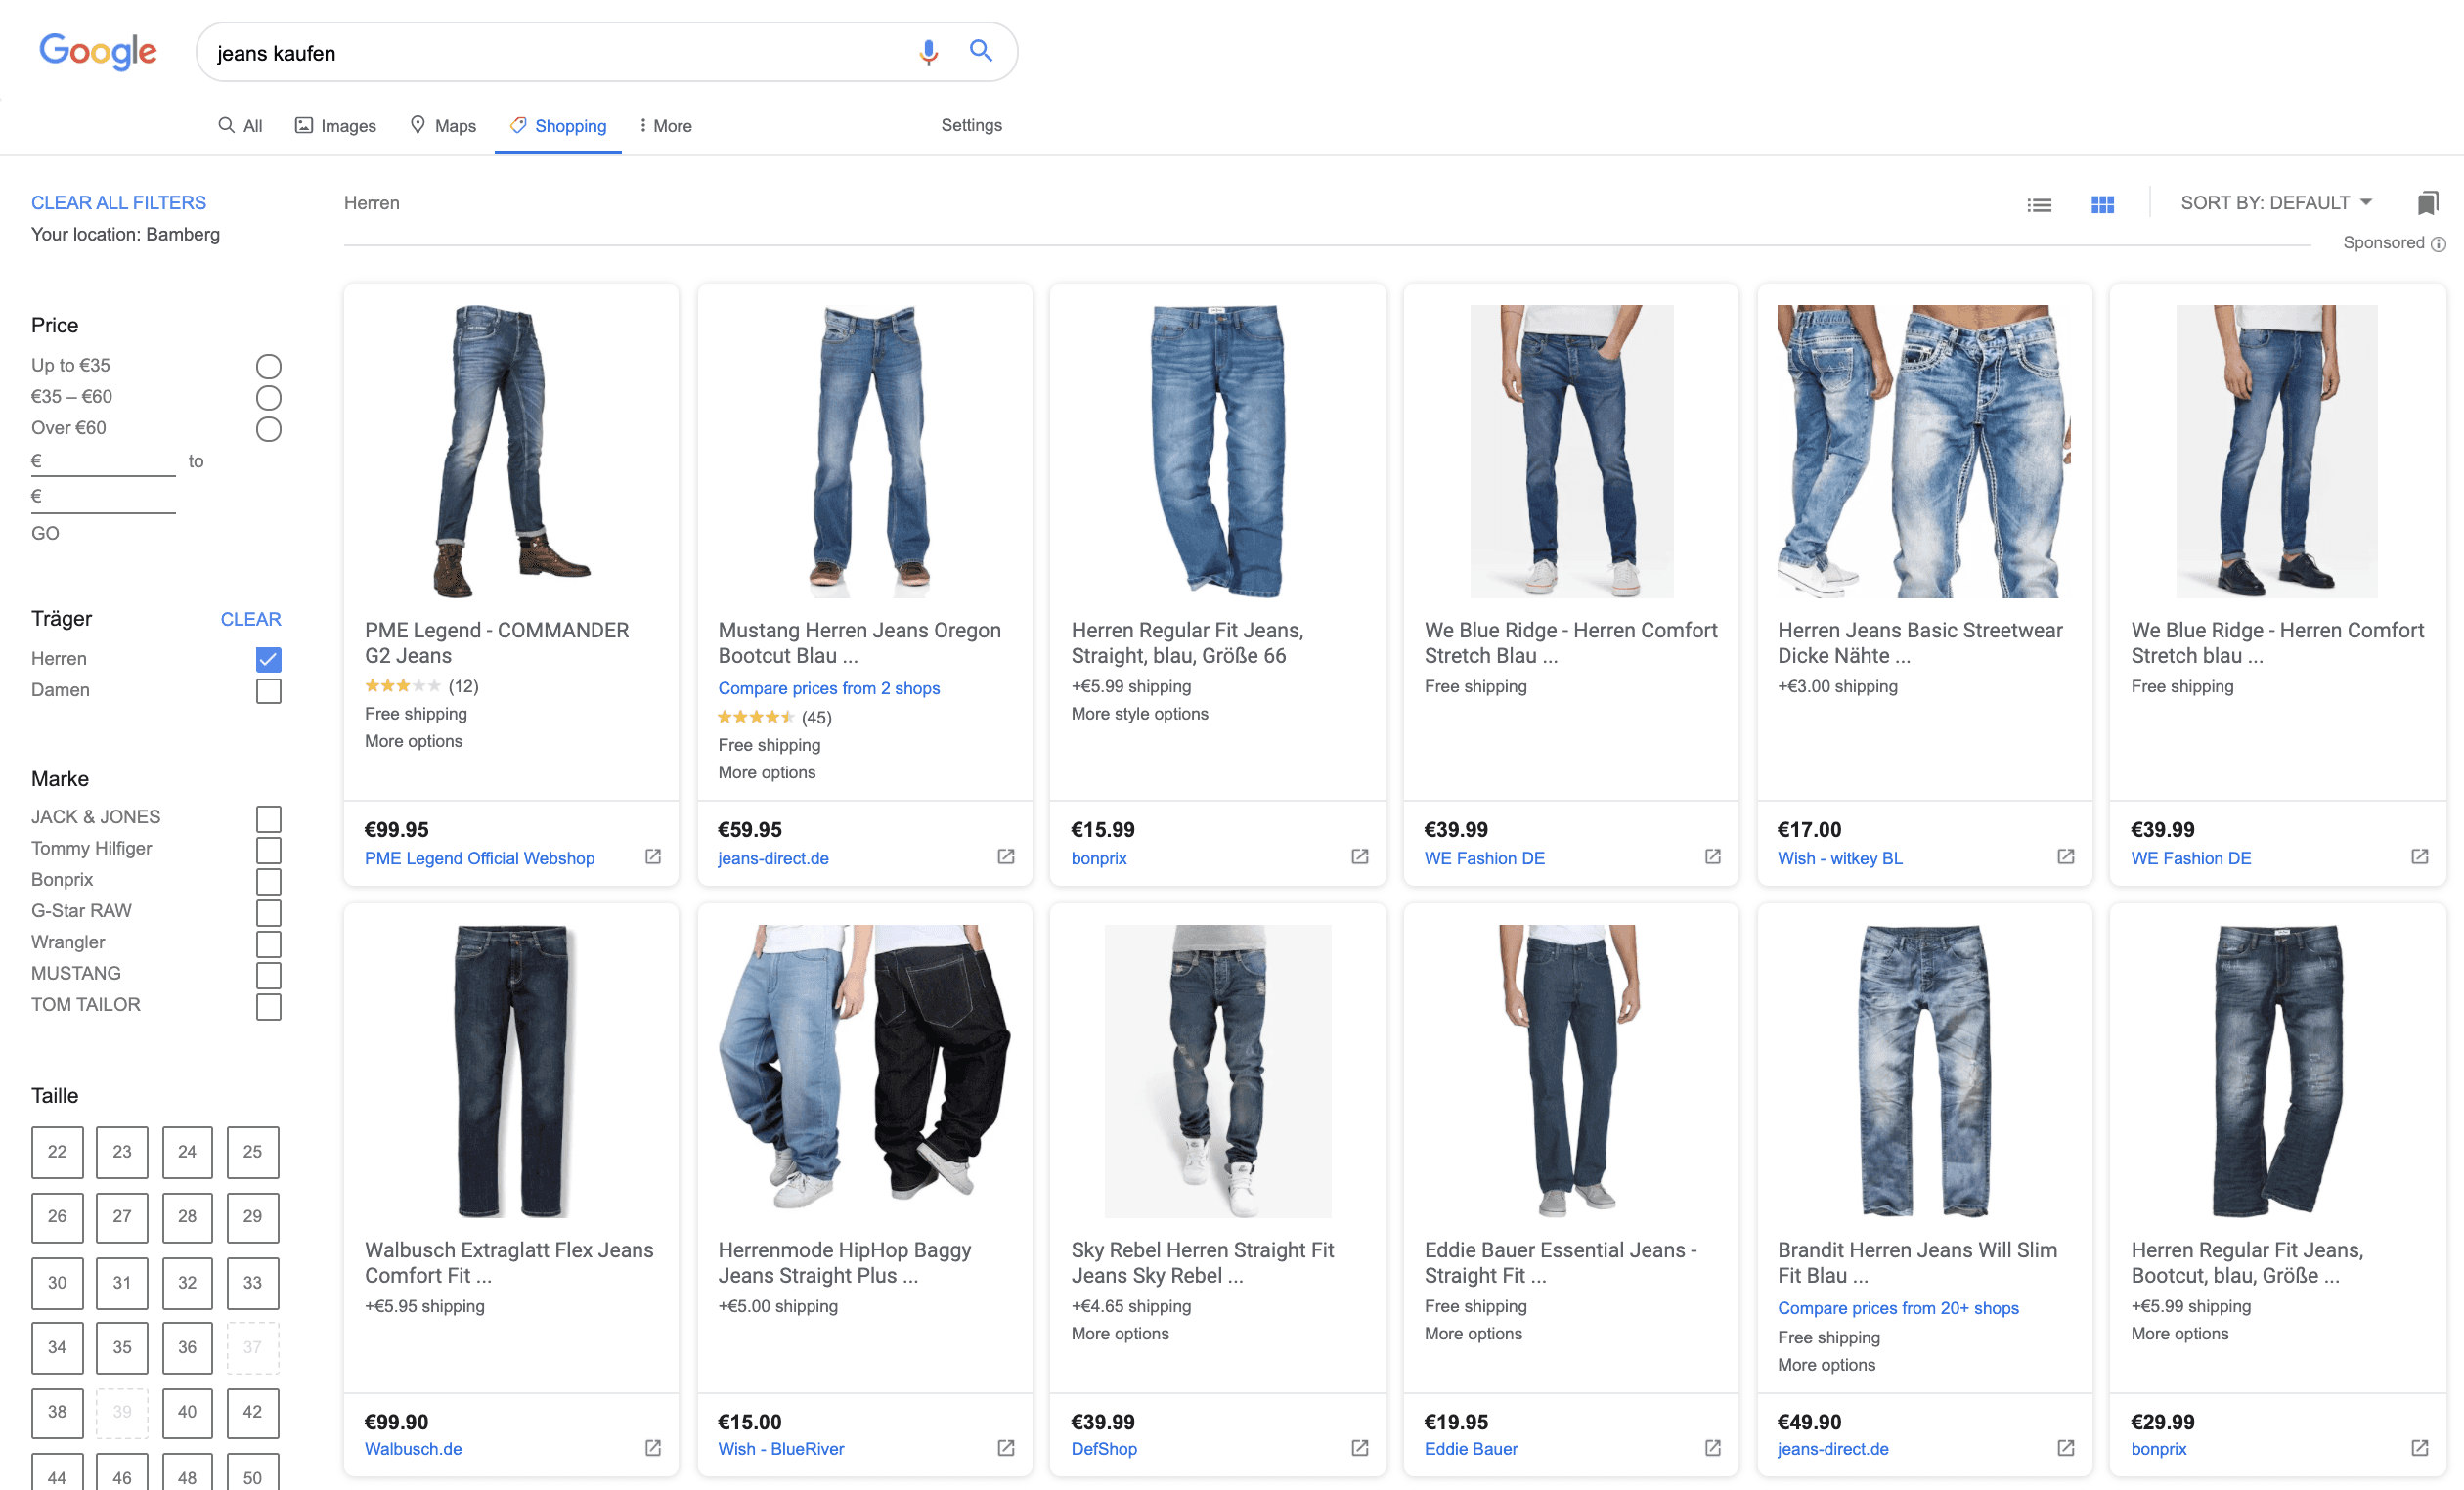The image size is (2464, 1490).
Task: Check the Damen checkbox
Action: click(268, 691)
